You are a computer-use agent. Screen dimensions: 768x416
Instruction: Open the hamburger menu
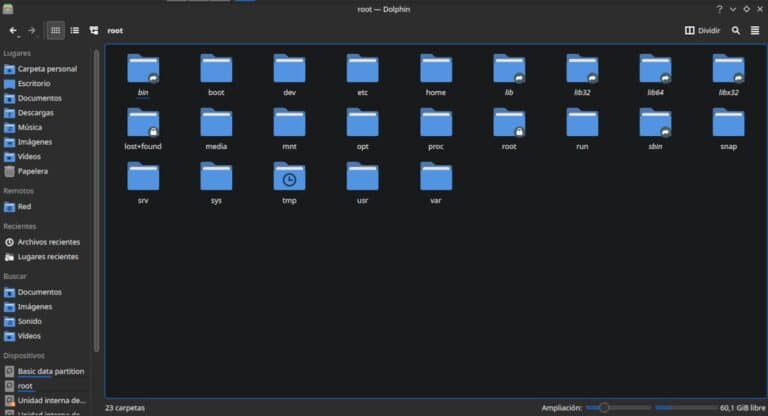click(755, 30)
